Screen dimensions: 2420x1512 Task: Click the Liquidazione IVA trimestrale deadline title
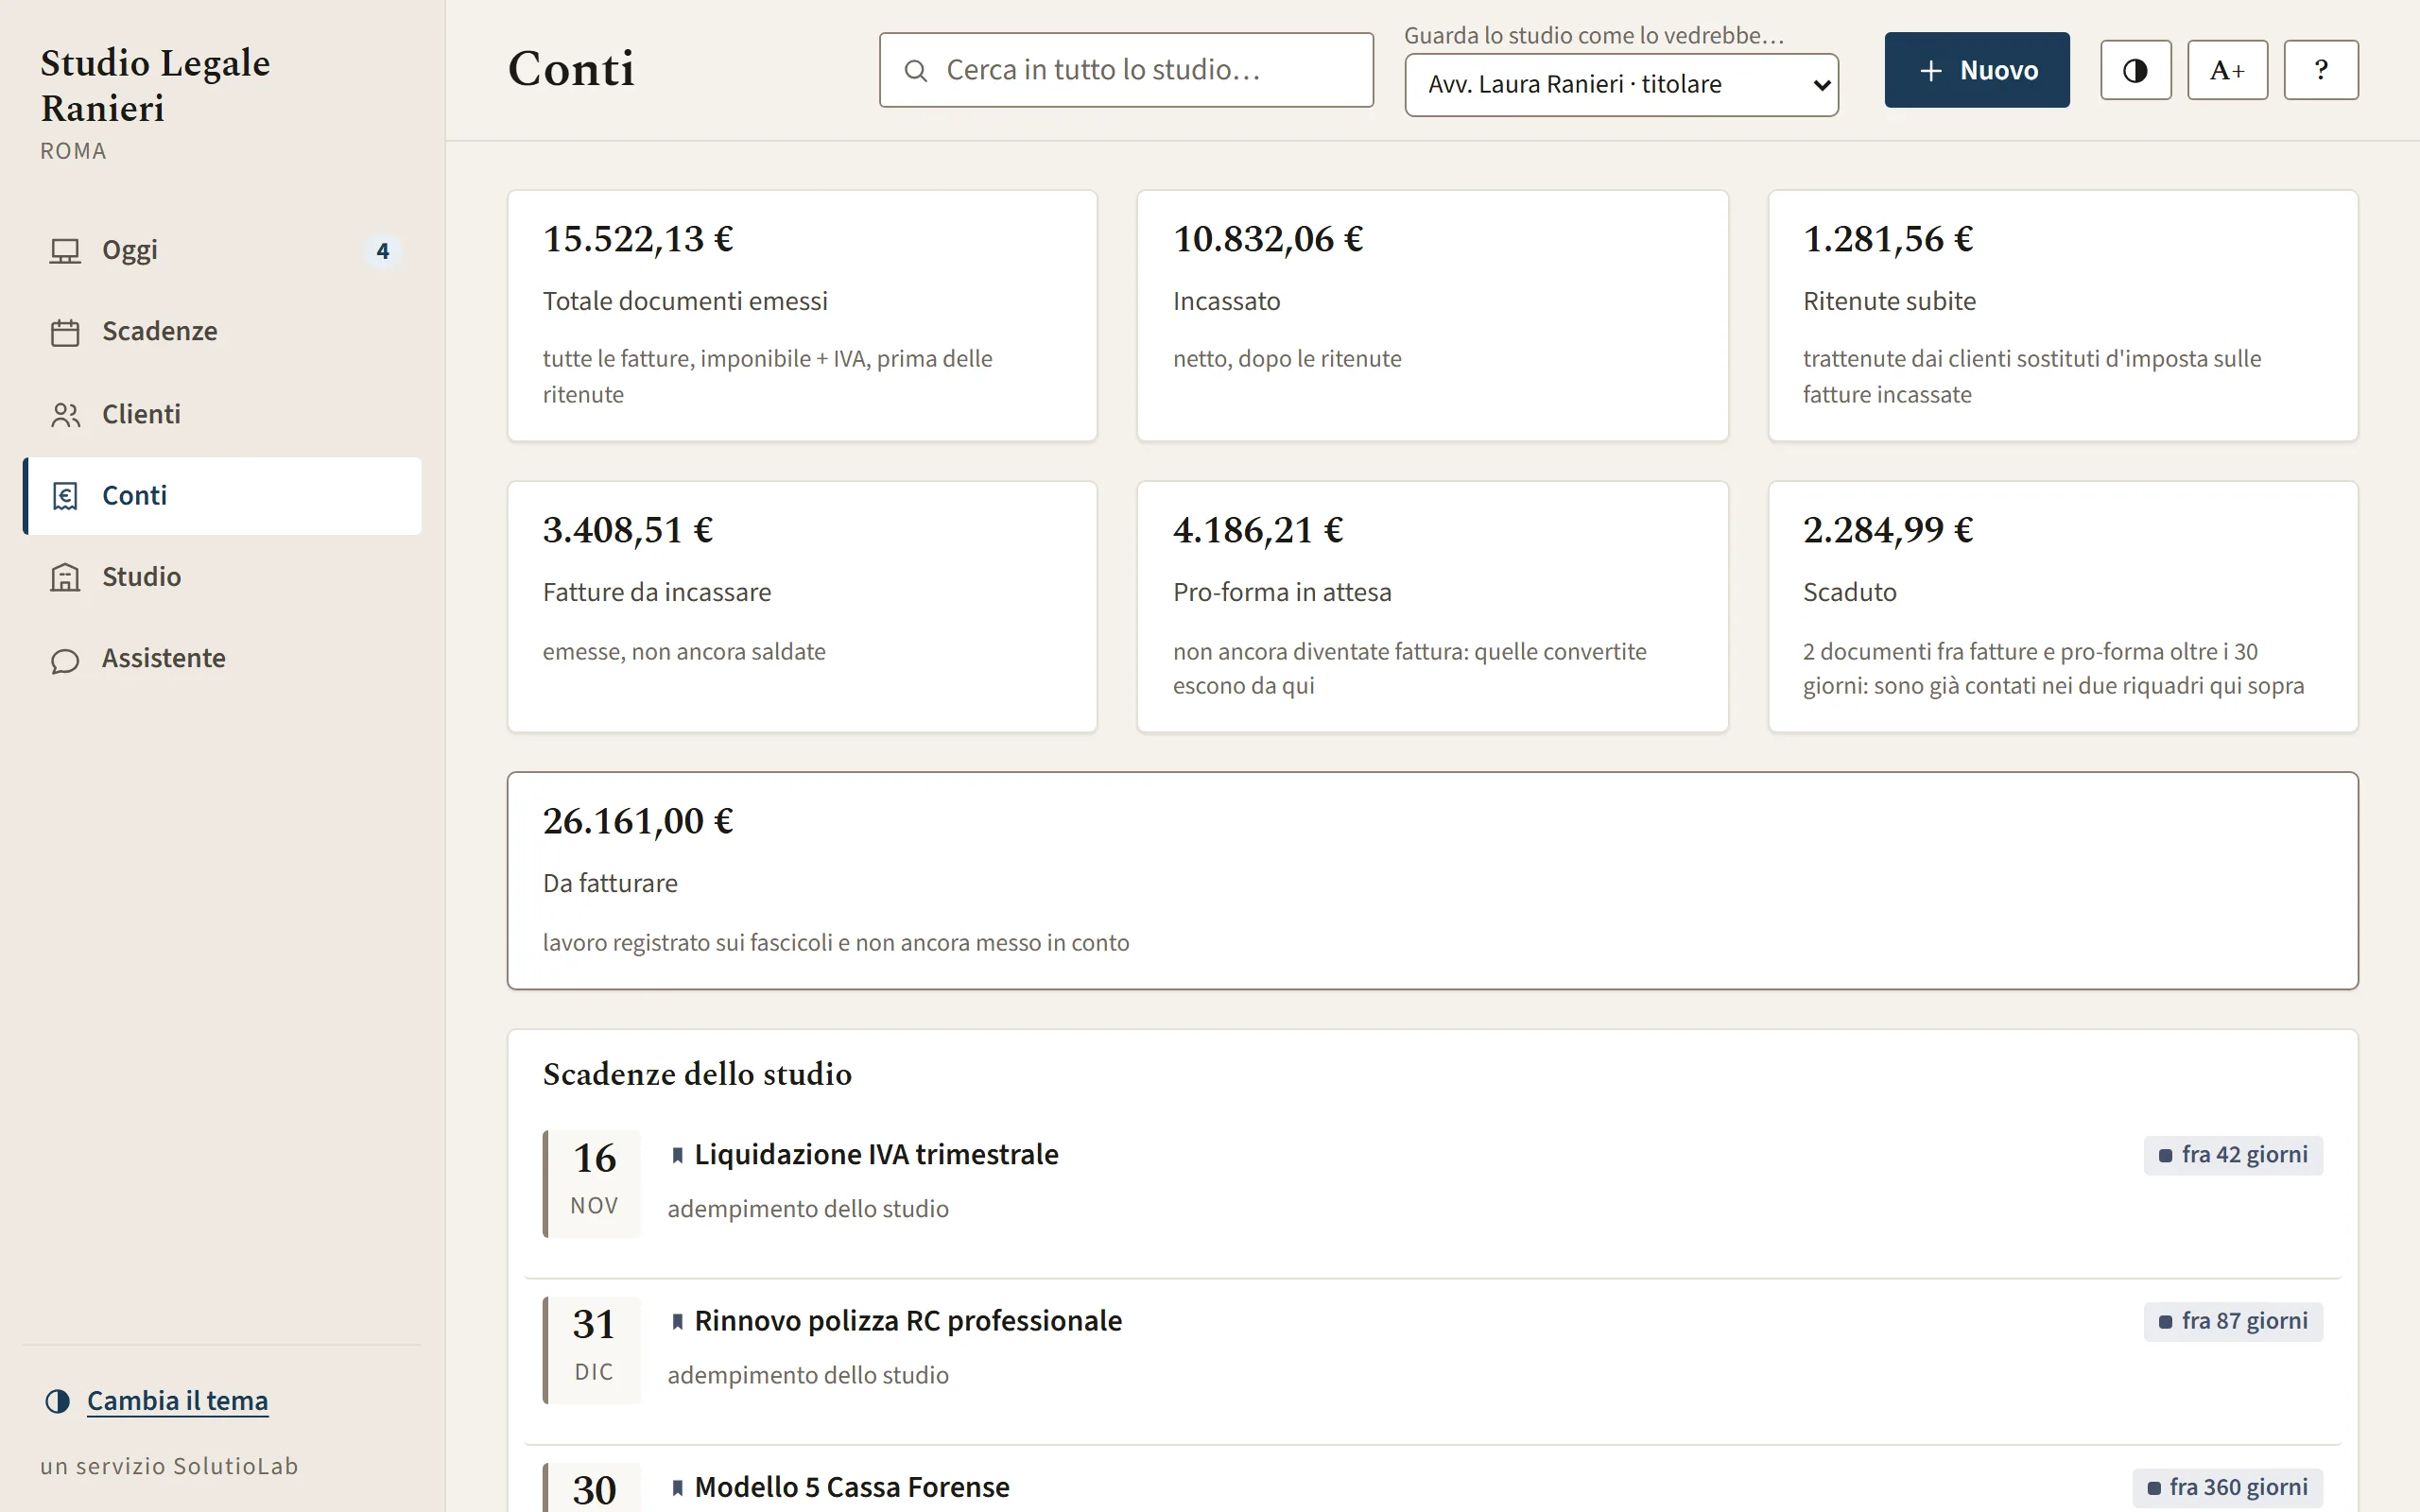876,1155
